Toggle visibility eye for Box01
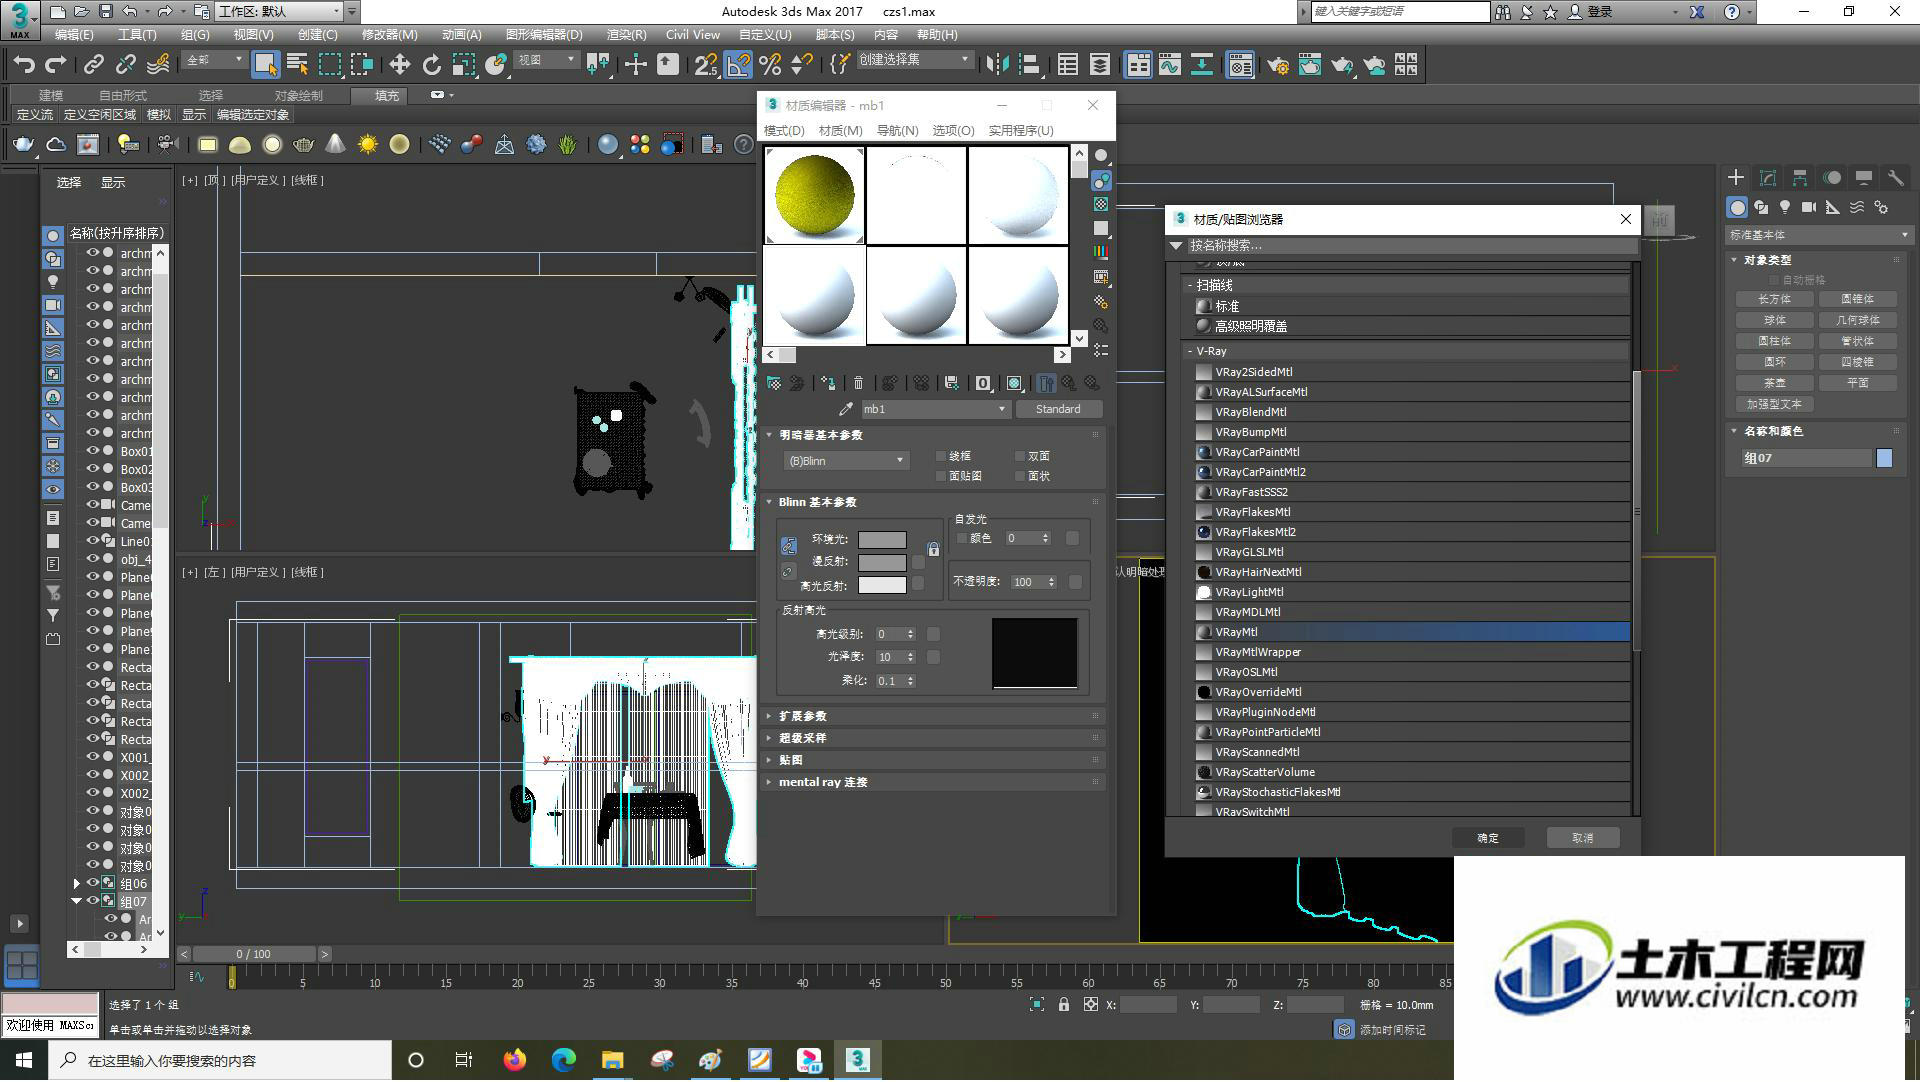 (92, 451)
